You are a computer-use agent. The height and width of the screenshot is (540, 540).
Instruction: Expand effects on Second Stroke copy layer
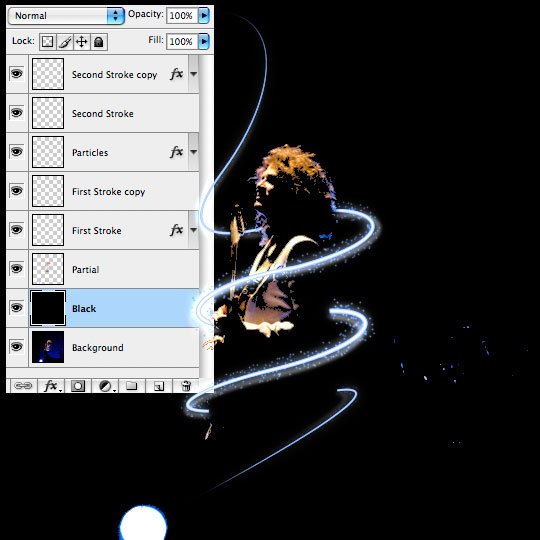coord(194,74)
